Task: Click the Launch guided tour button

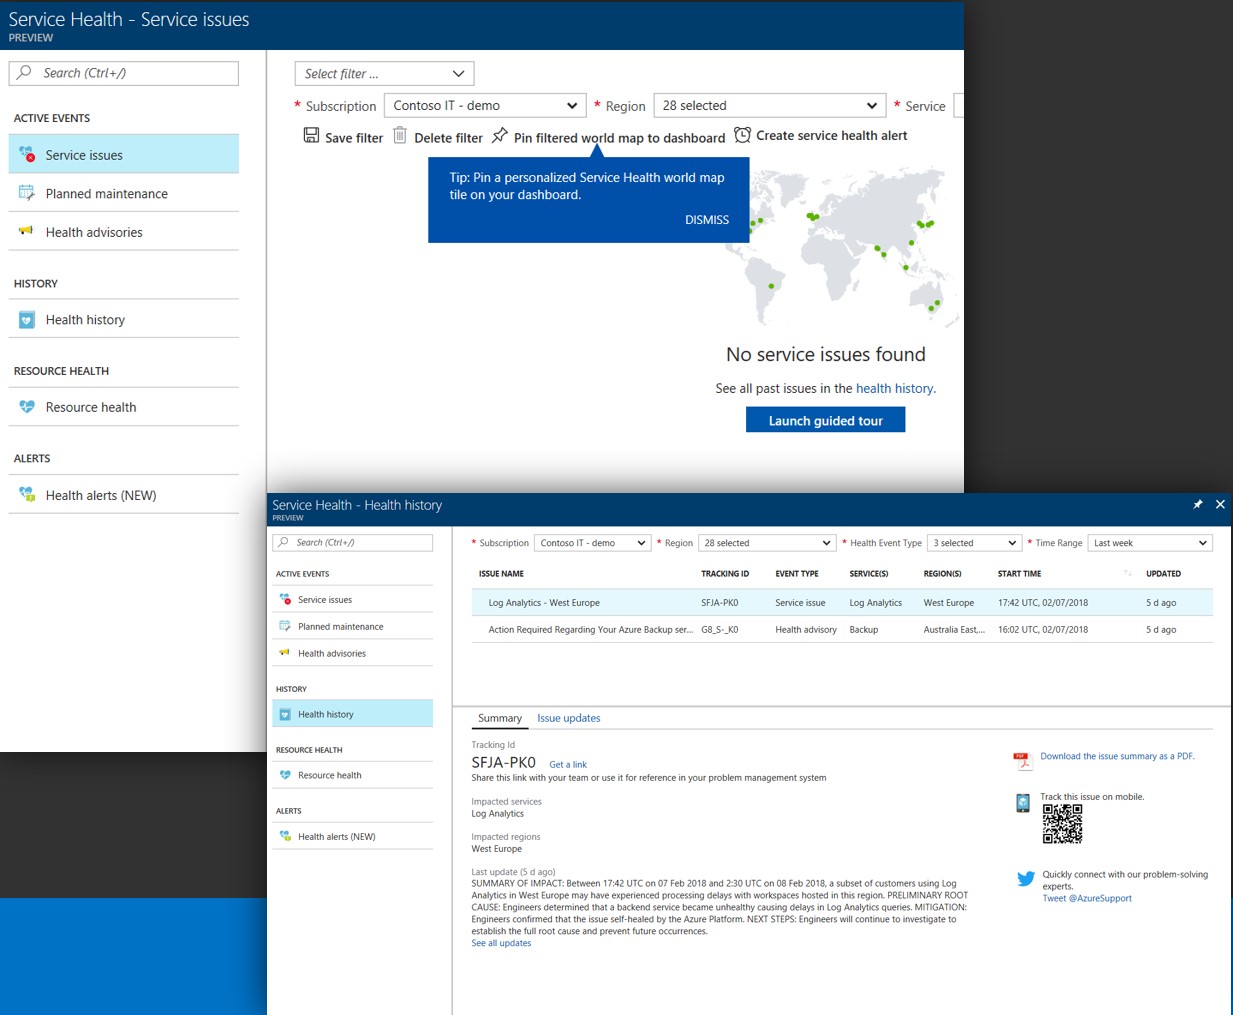Action: pos(825,421)
